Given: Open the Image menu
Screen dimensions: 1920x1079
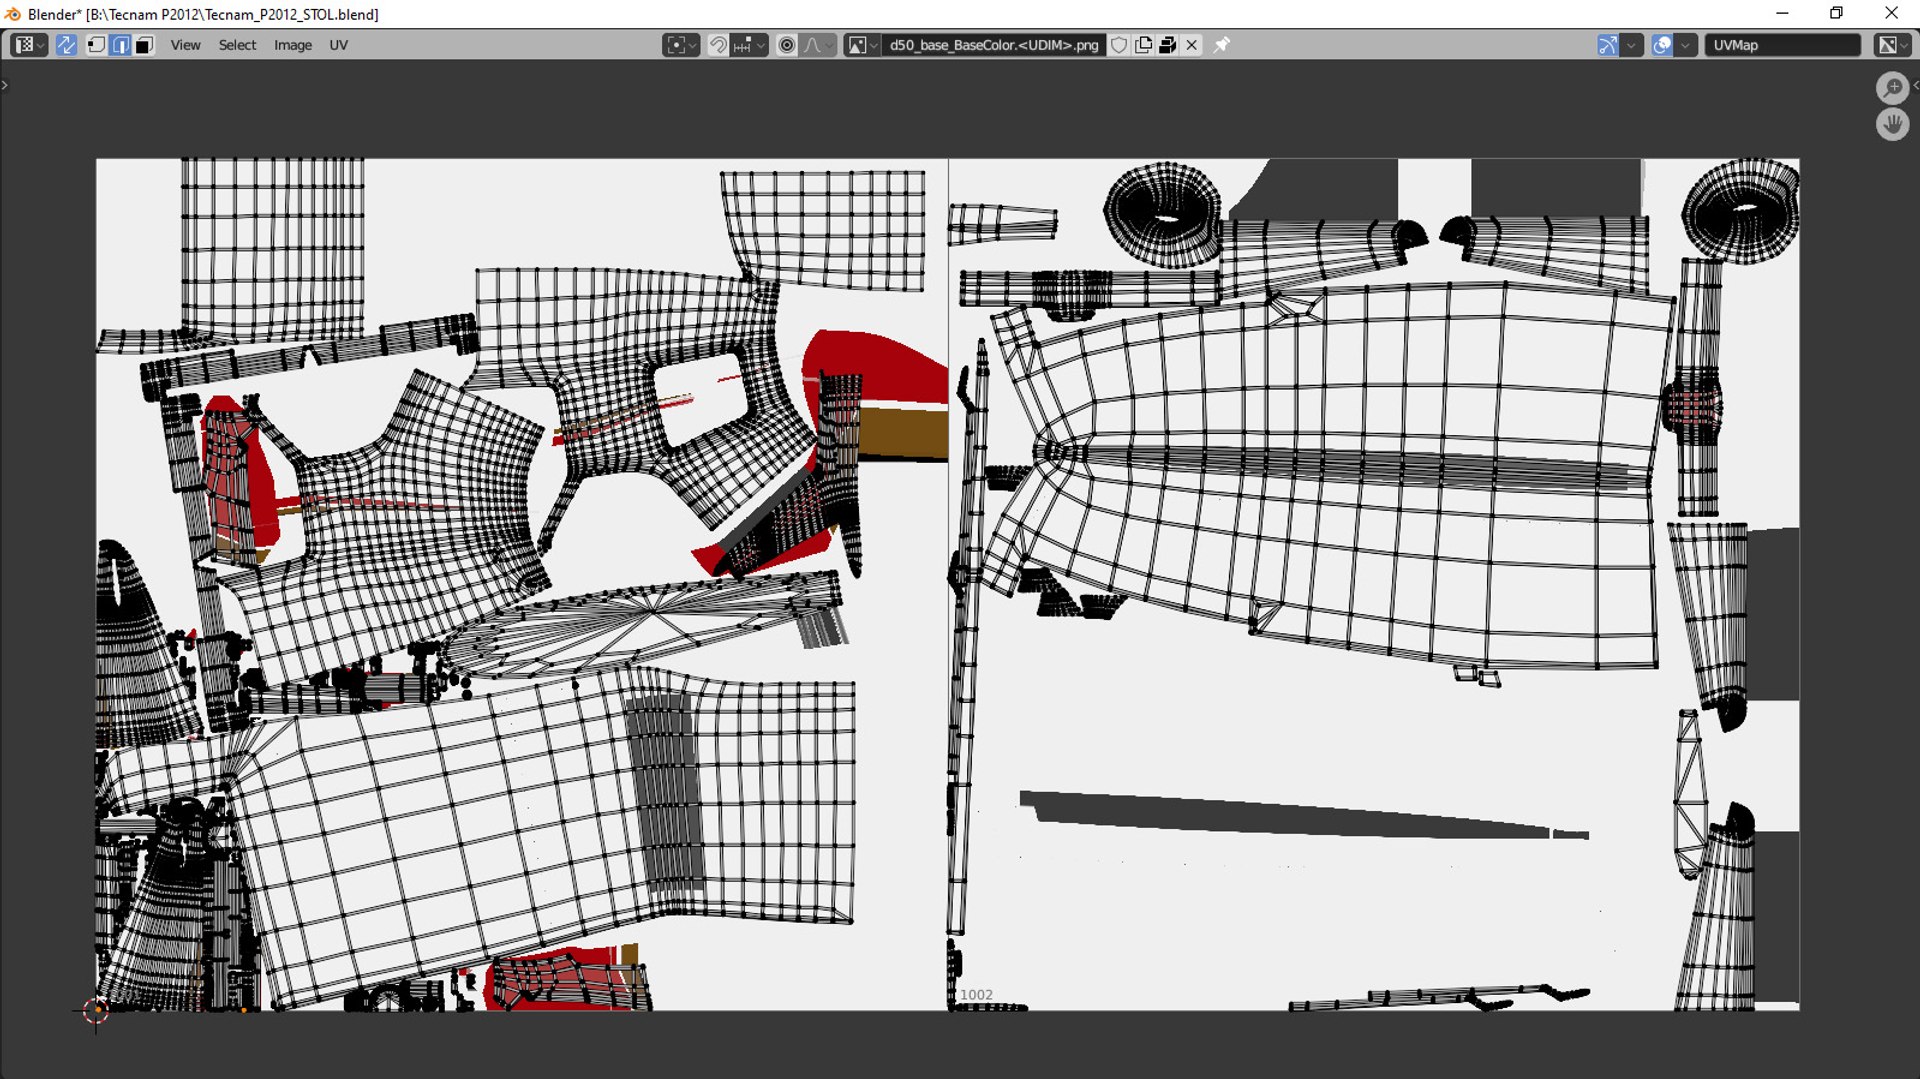Looking at the screenshot, I should tap(292, 45).
